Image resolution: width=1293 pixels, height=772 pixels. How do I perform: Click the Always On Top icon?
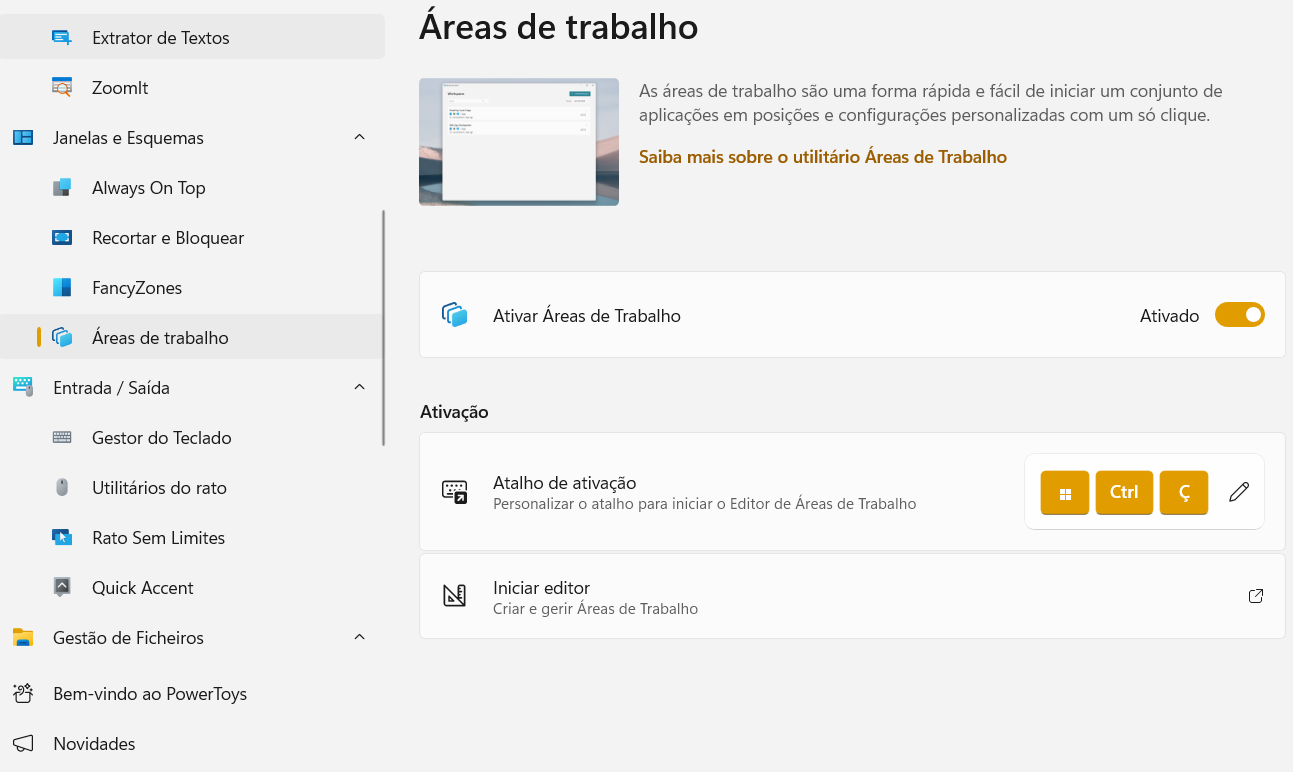point(62,188)
